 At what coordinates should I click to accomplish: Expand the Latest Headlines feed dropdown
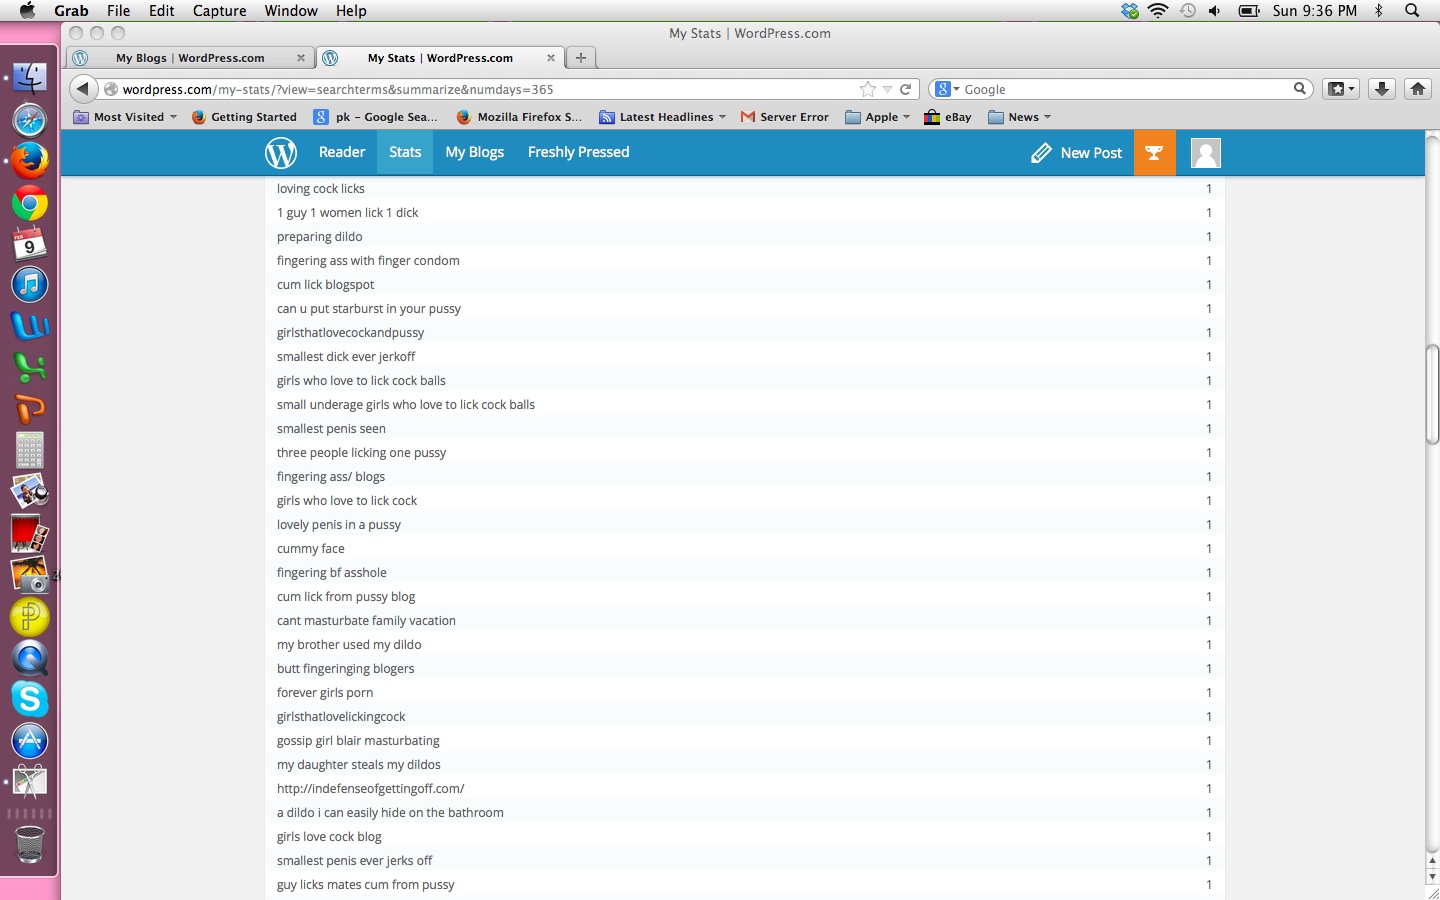[663, 117]
